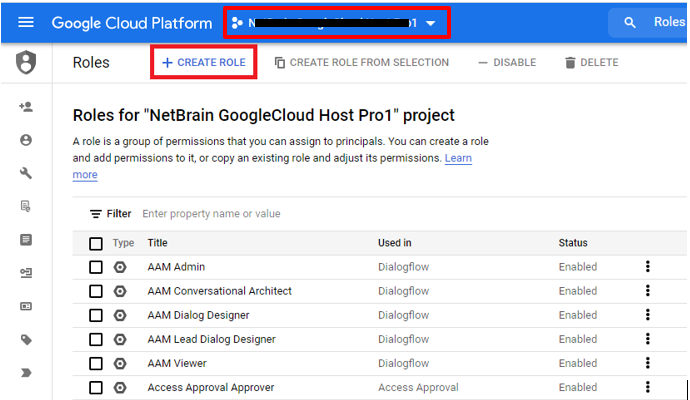Open the Access Approval Approver title

click(210, 388)
